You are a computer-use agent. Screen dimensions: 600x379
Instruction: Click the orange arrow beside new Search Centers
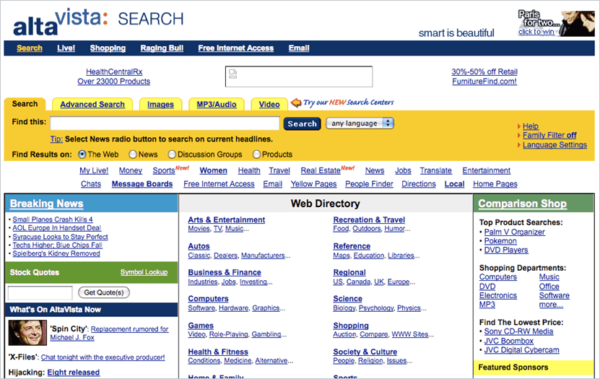click(x=296, y=103)
